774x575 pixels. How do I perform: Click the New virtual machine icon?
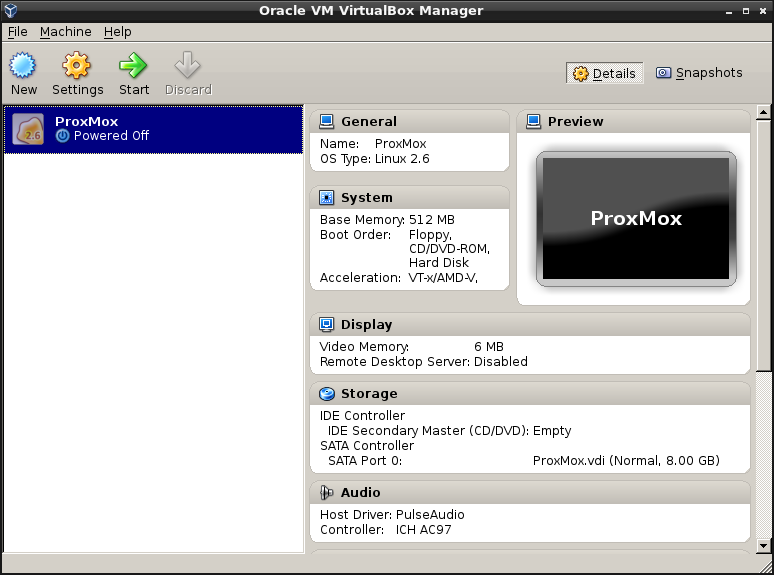23,65
